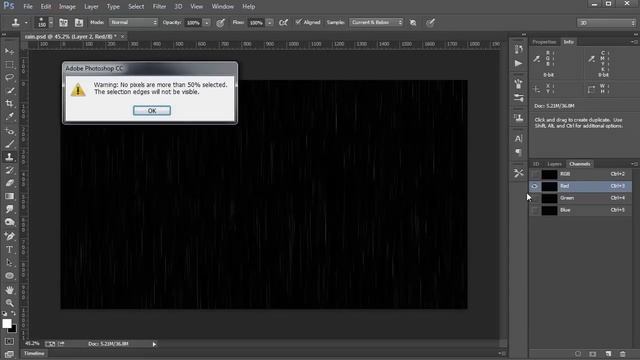Select the Crop tool
640x360 pixels.
coord(9,103)
